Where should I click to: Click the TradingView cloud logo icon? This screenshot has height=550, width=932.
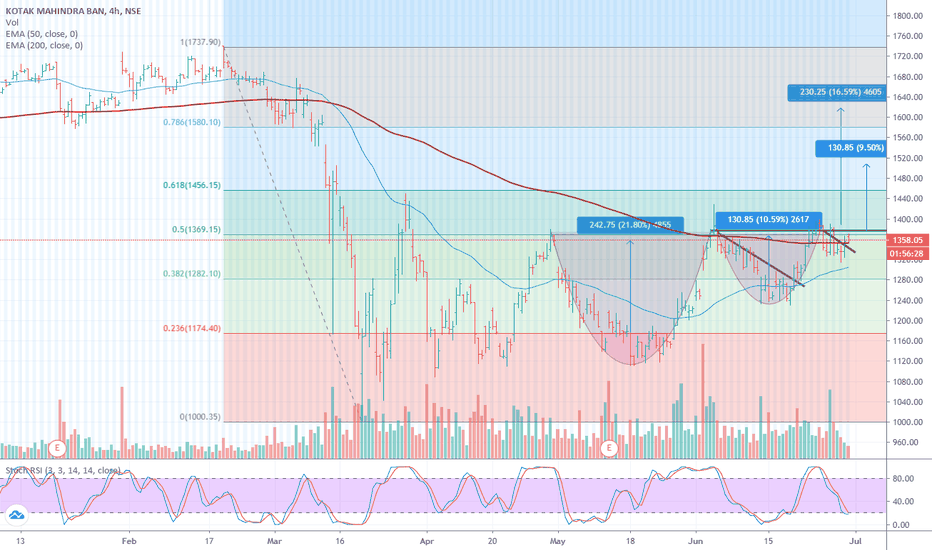pyautogui.click(x=16, y=515)
